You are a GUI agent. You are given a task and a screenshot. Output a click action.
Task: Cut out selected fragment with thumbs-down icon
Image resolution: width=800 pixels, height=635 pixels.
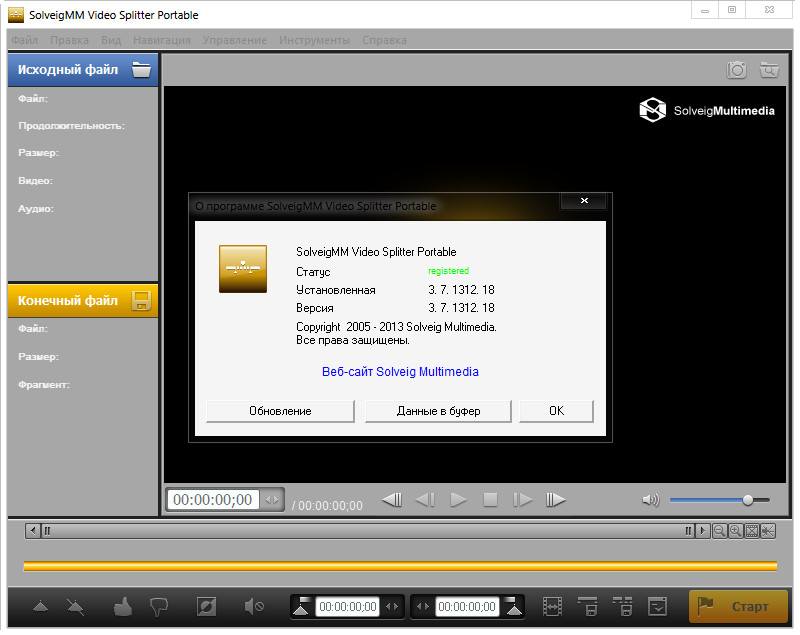coord(159,607)
